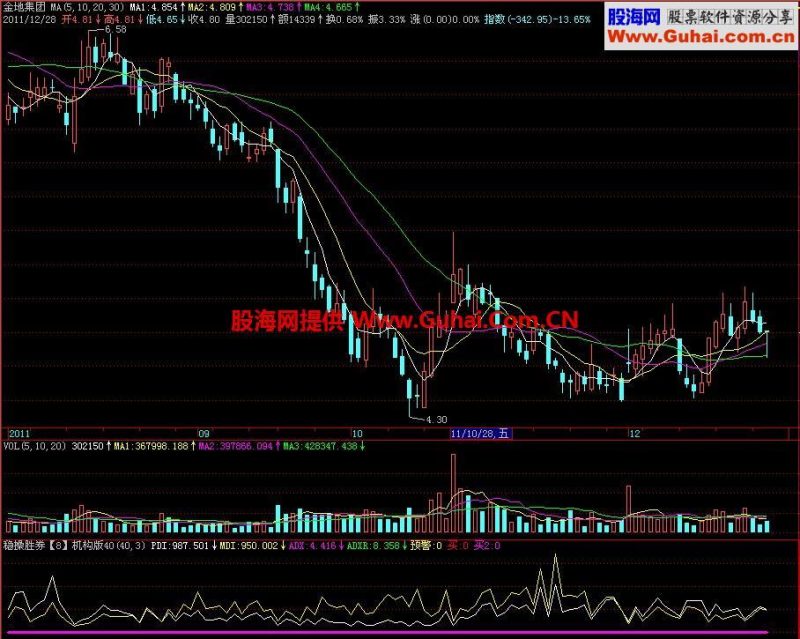Click the 股海网 logo in the corner

pos(634,17)
